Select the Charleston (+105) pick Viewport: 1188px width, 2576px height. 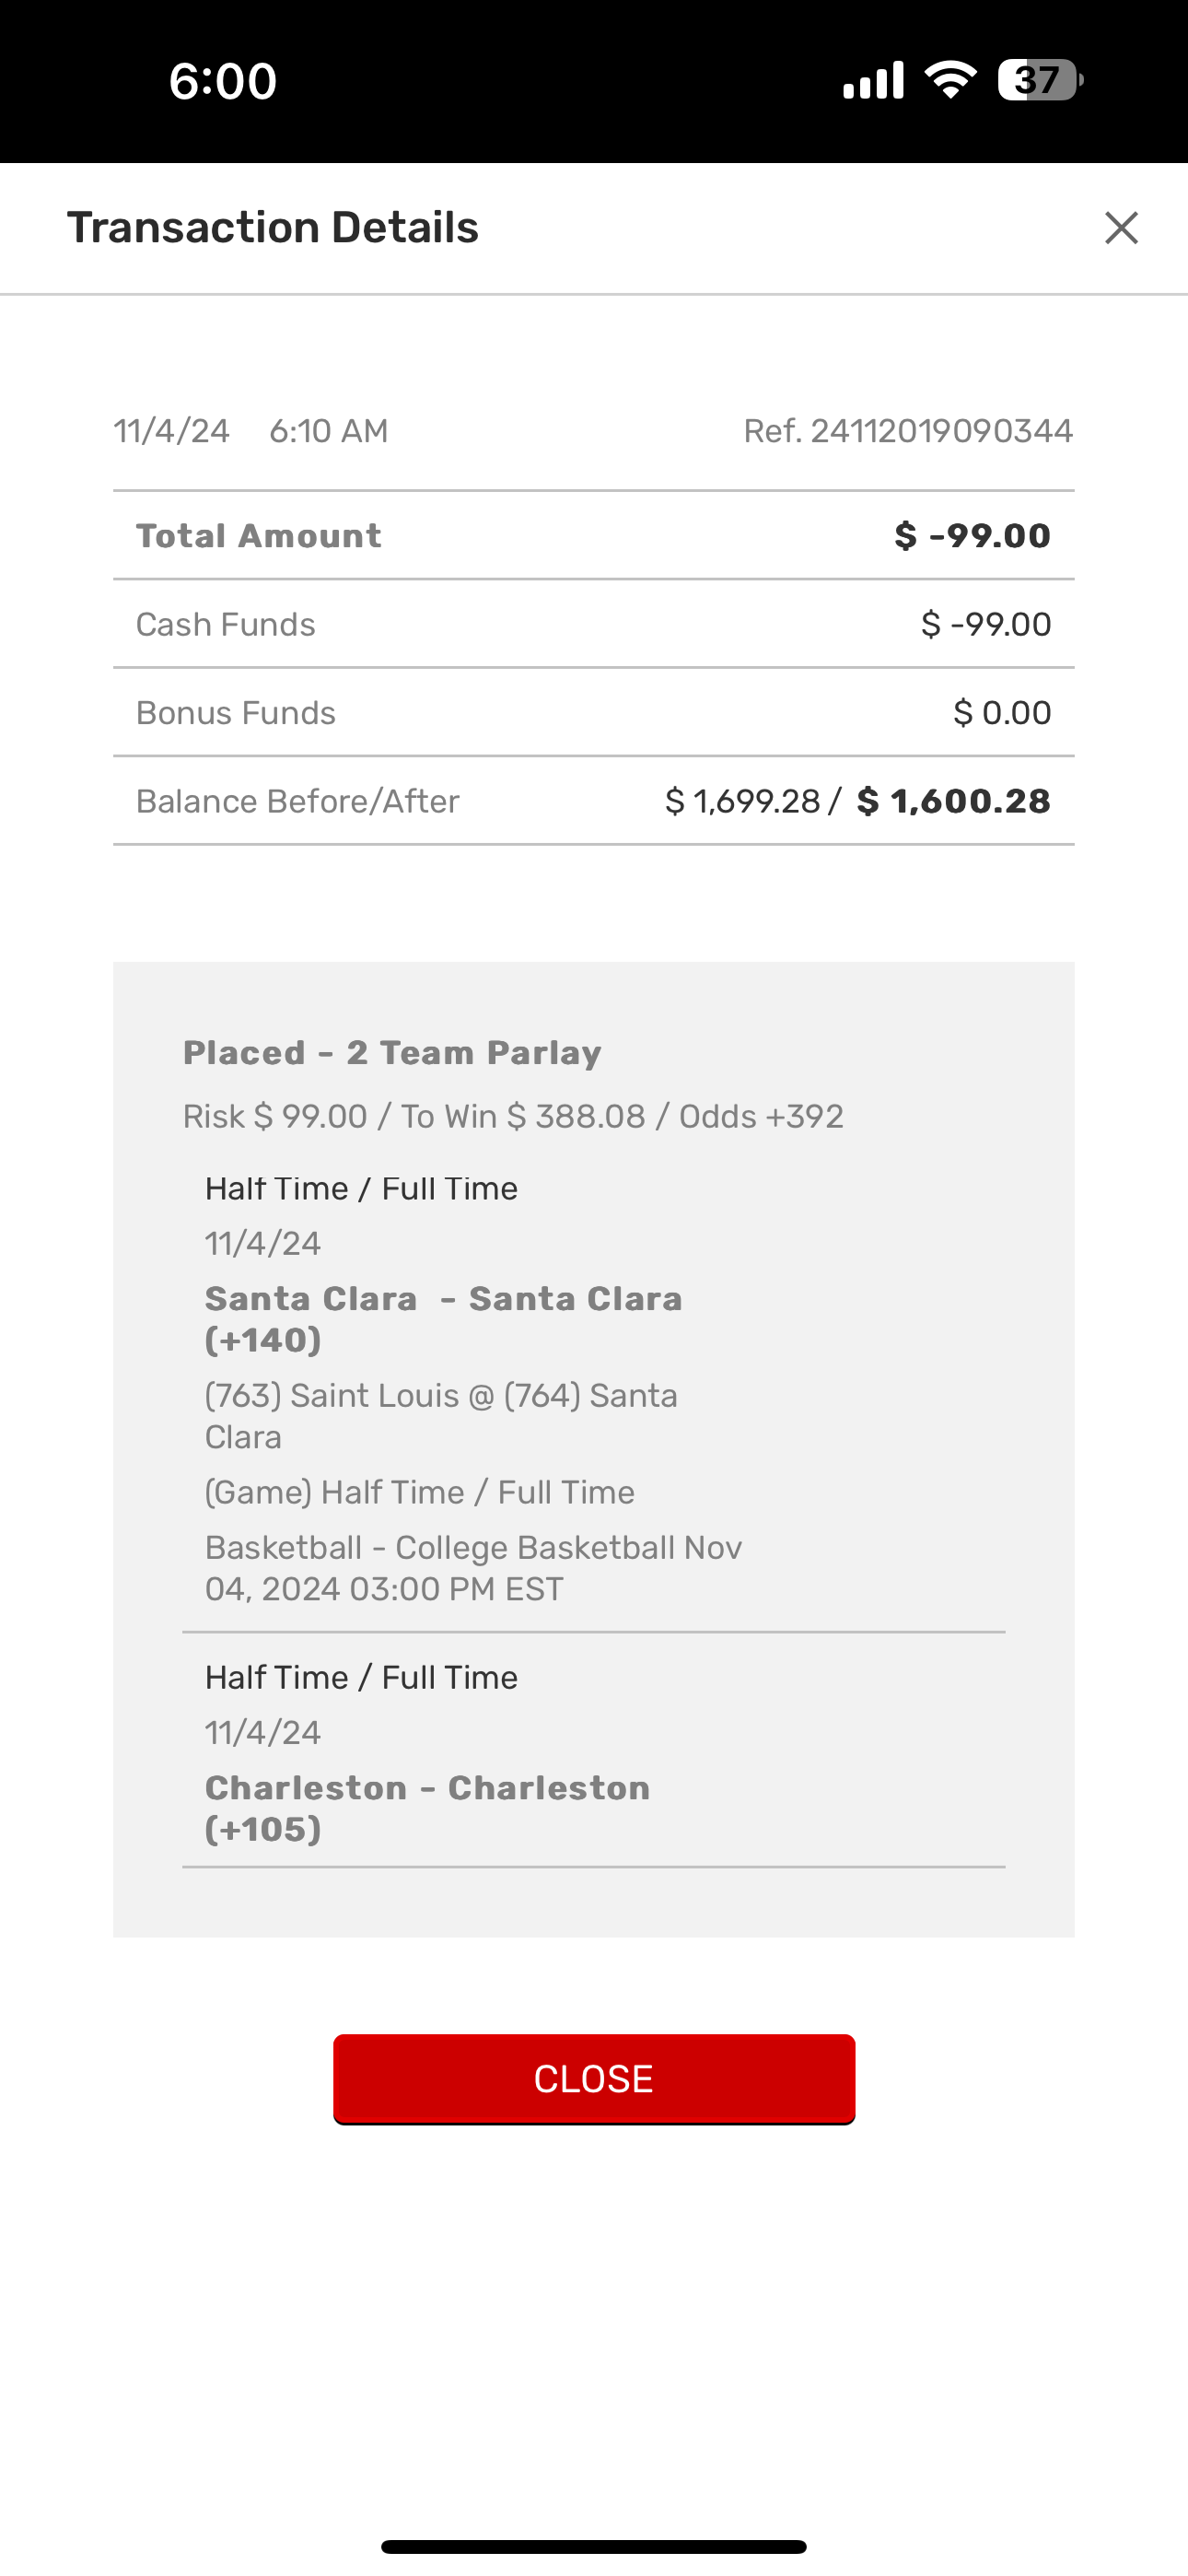point(428,1808)
